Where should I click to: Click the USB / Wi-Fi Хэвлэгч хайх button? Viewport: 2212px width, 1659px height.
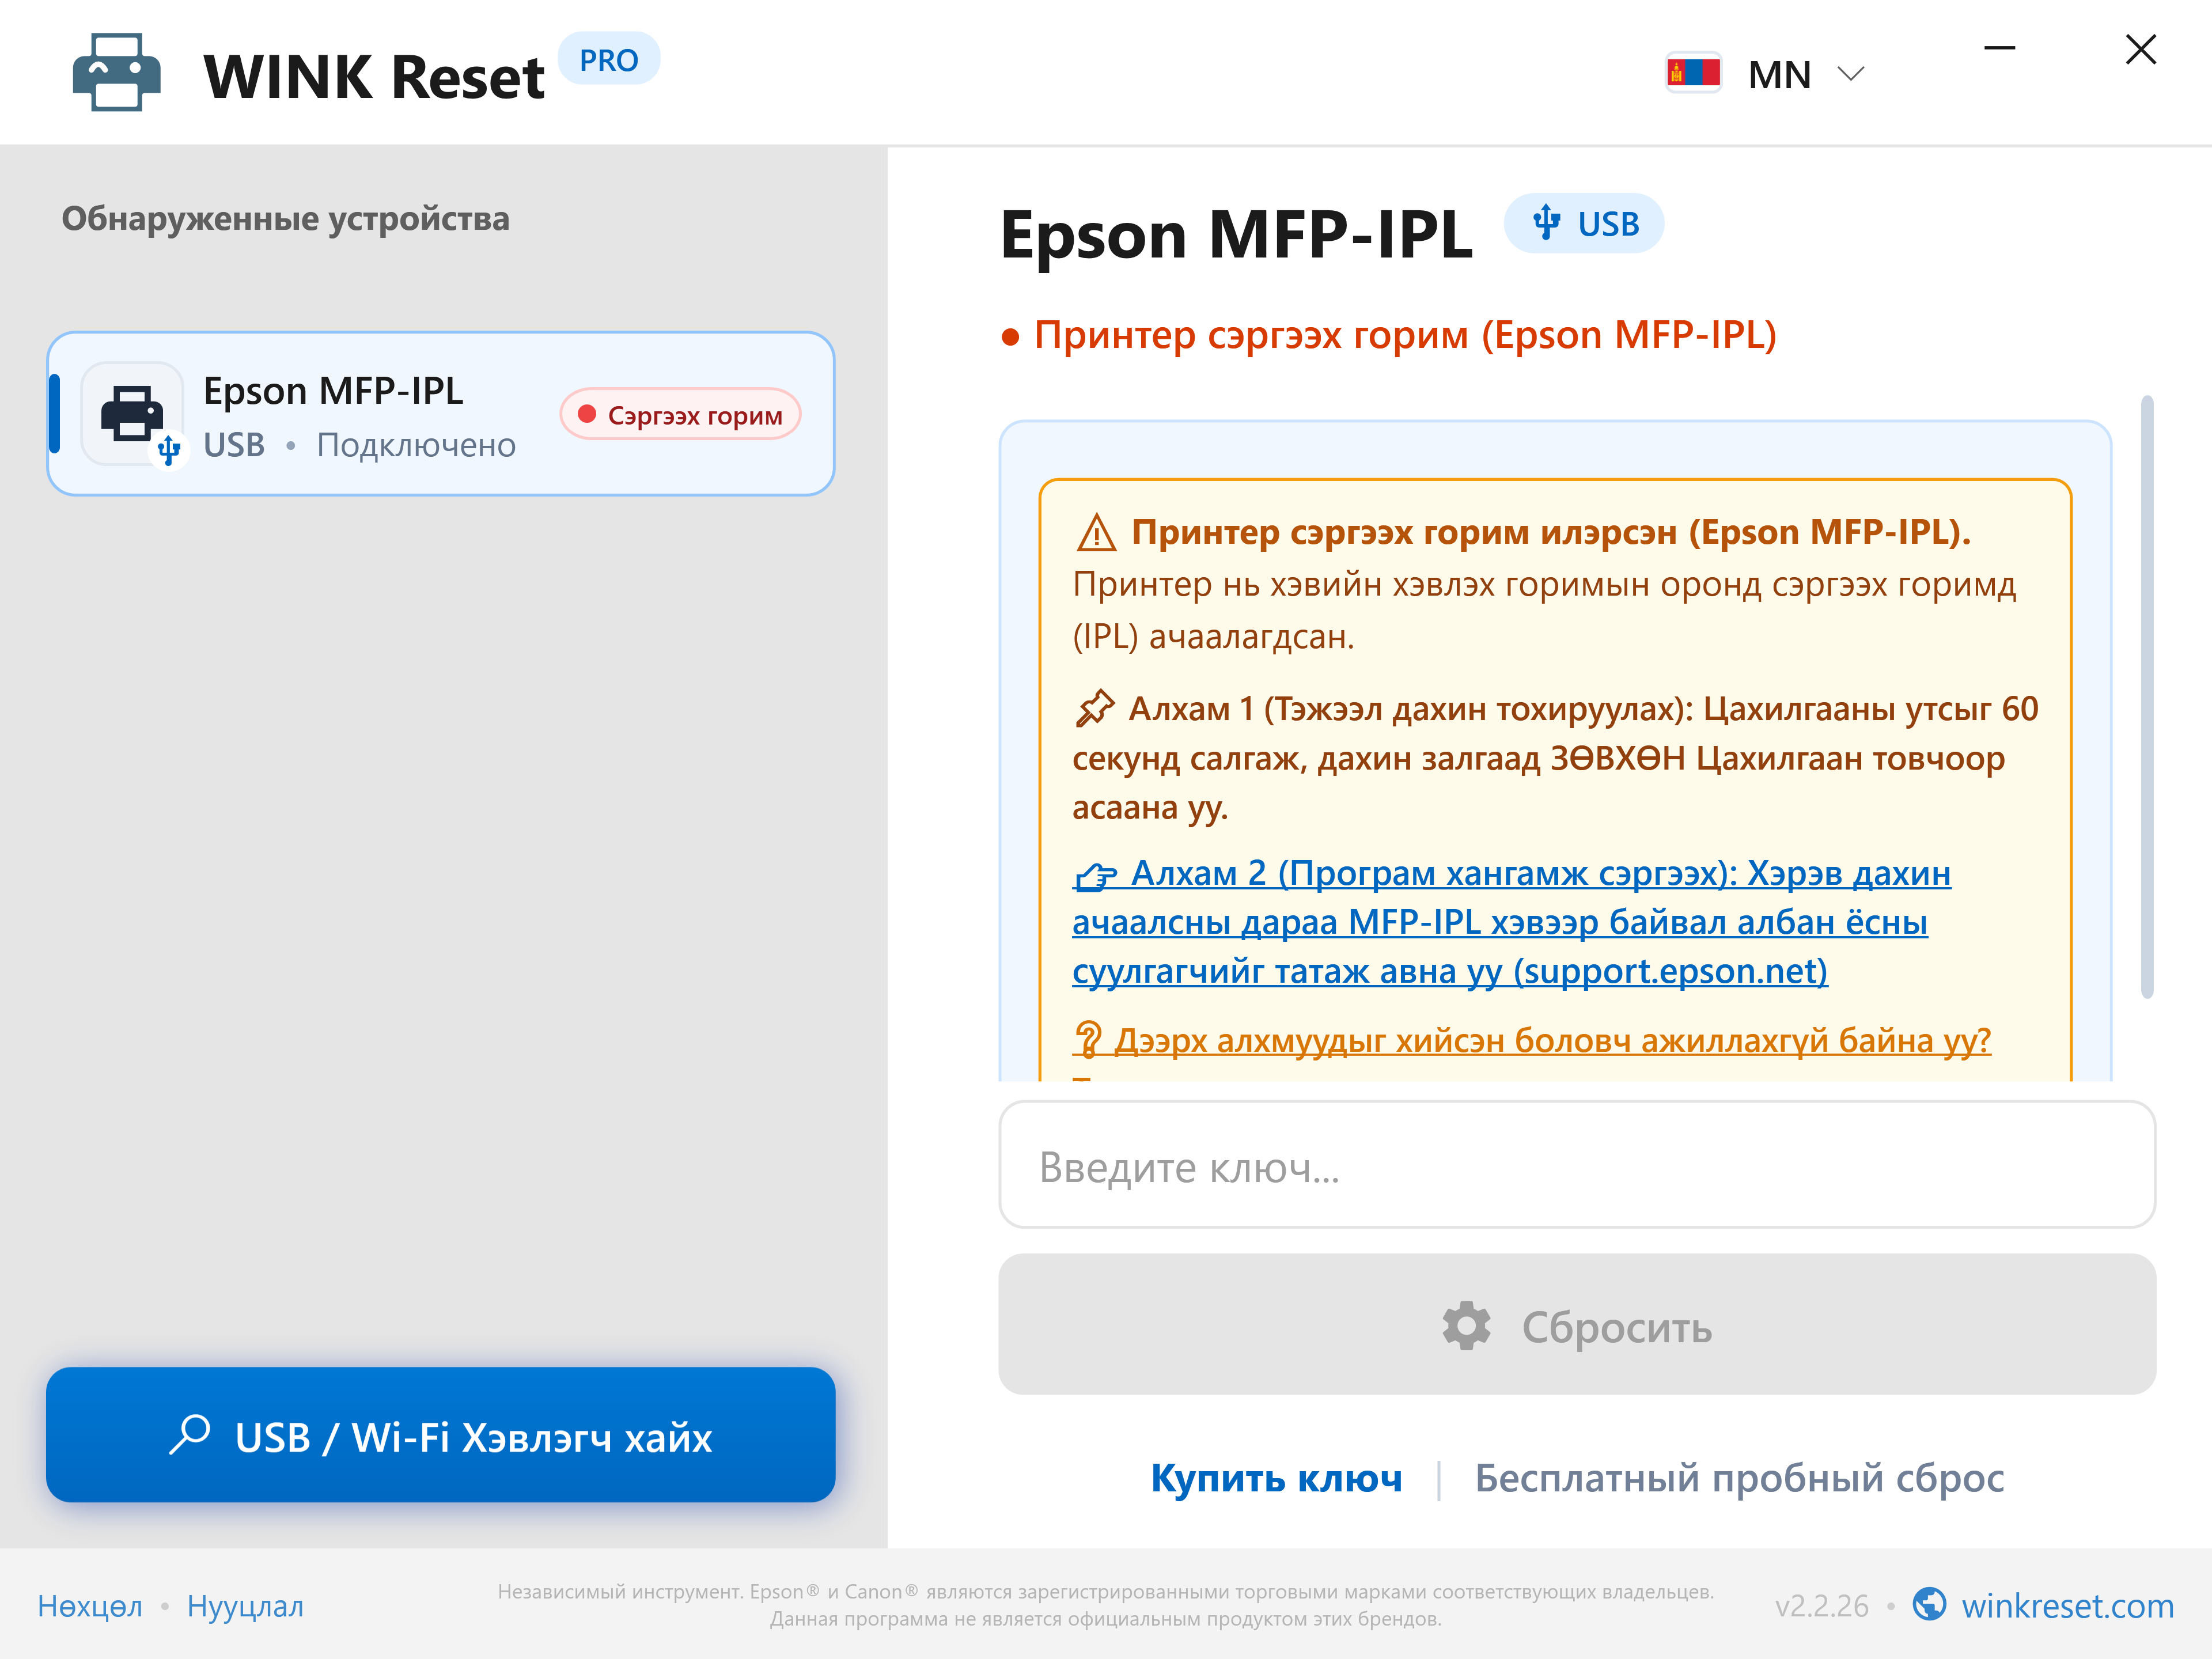(441, 1435)
